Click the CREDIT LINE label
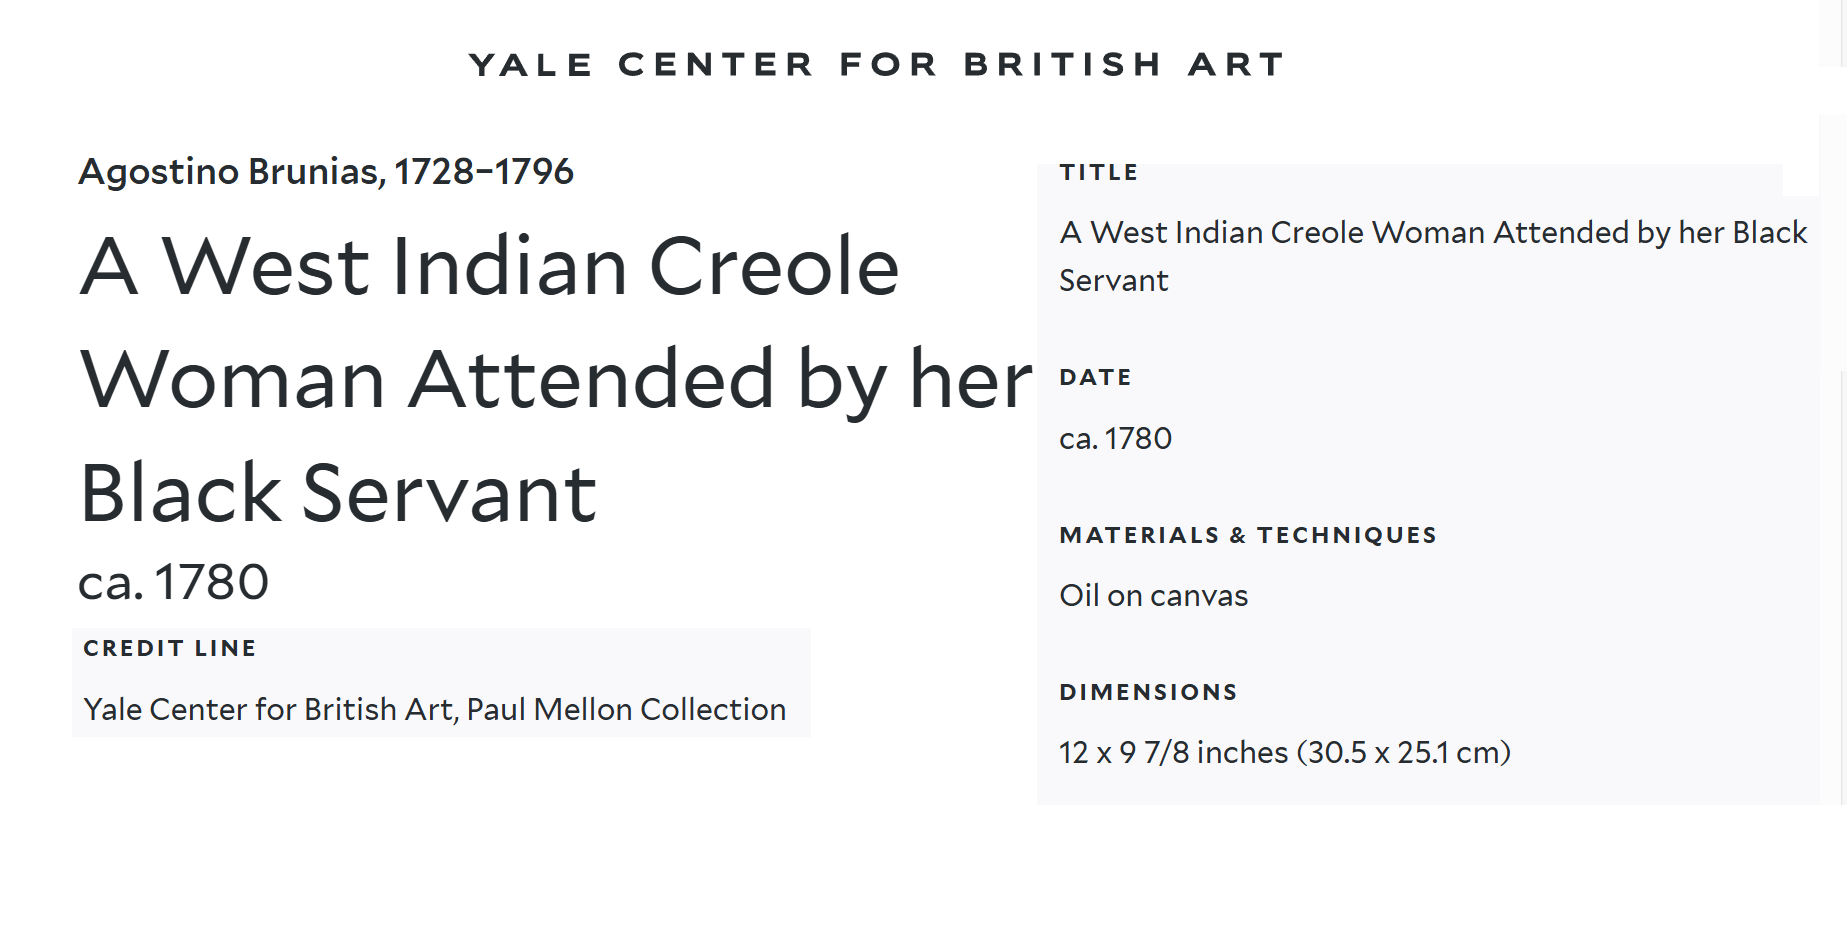Viewport: 1847px width, 925px height. tap(170, 648)
